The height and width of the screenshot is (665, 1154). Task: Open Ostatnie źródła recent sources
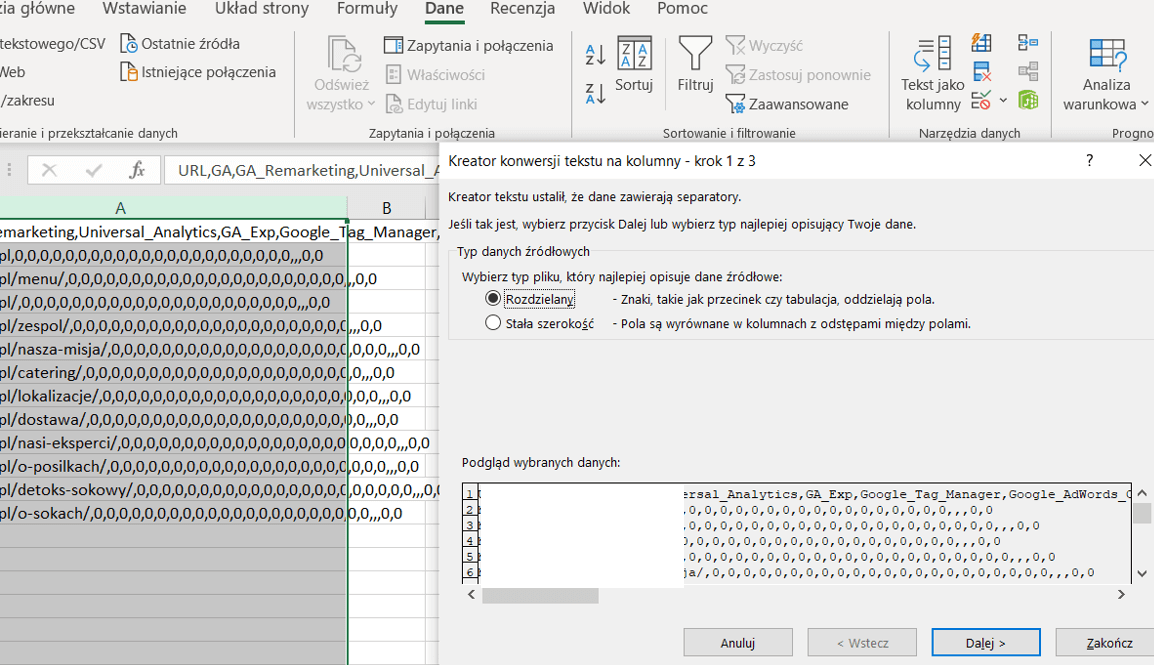coord(179,44)
